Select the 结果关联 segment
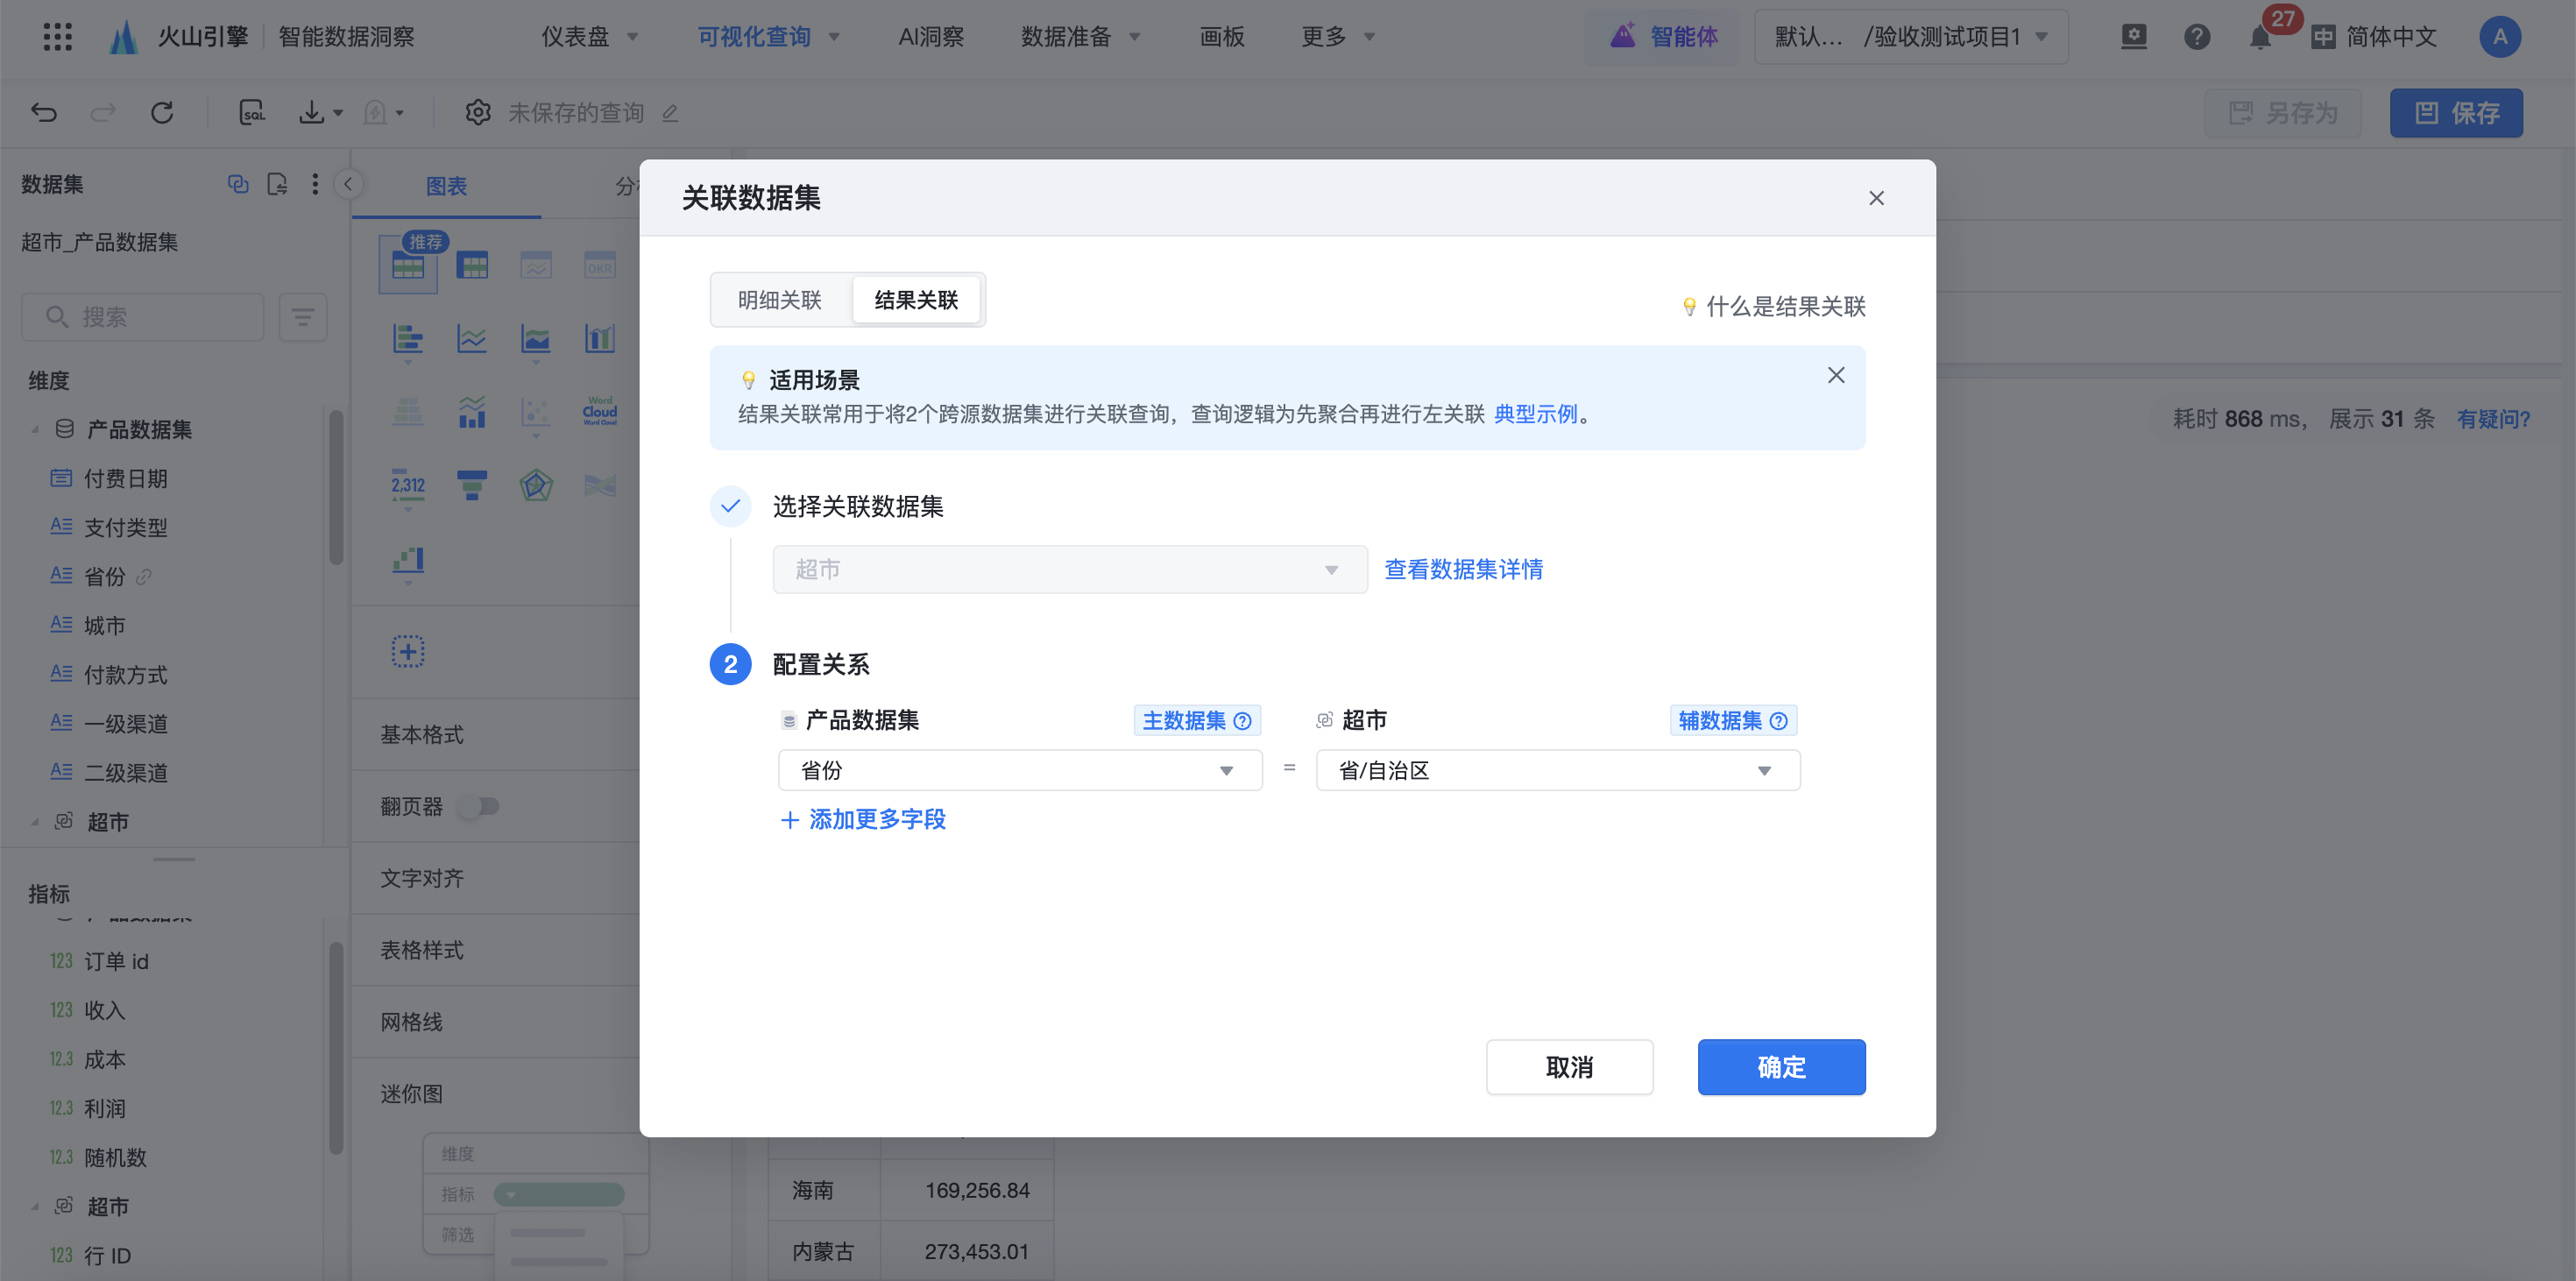 click(x=915, y=300)
